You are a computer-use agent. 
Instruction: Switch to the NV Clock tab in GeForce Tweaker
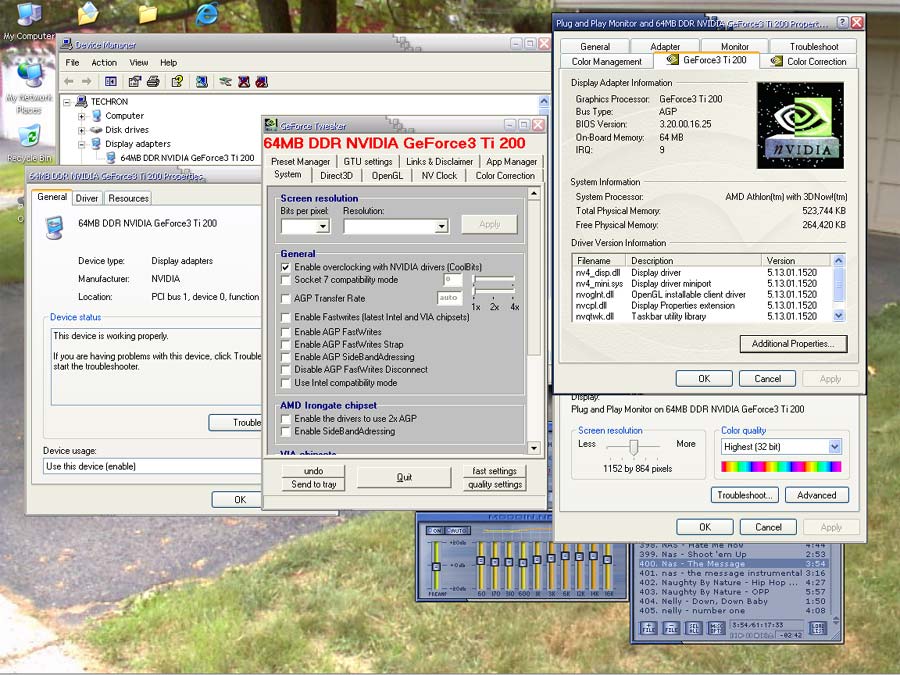coord(439,176)
